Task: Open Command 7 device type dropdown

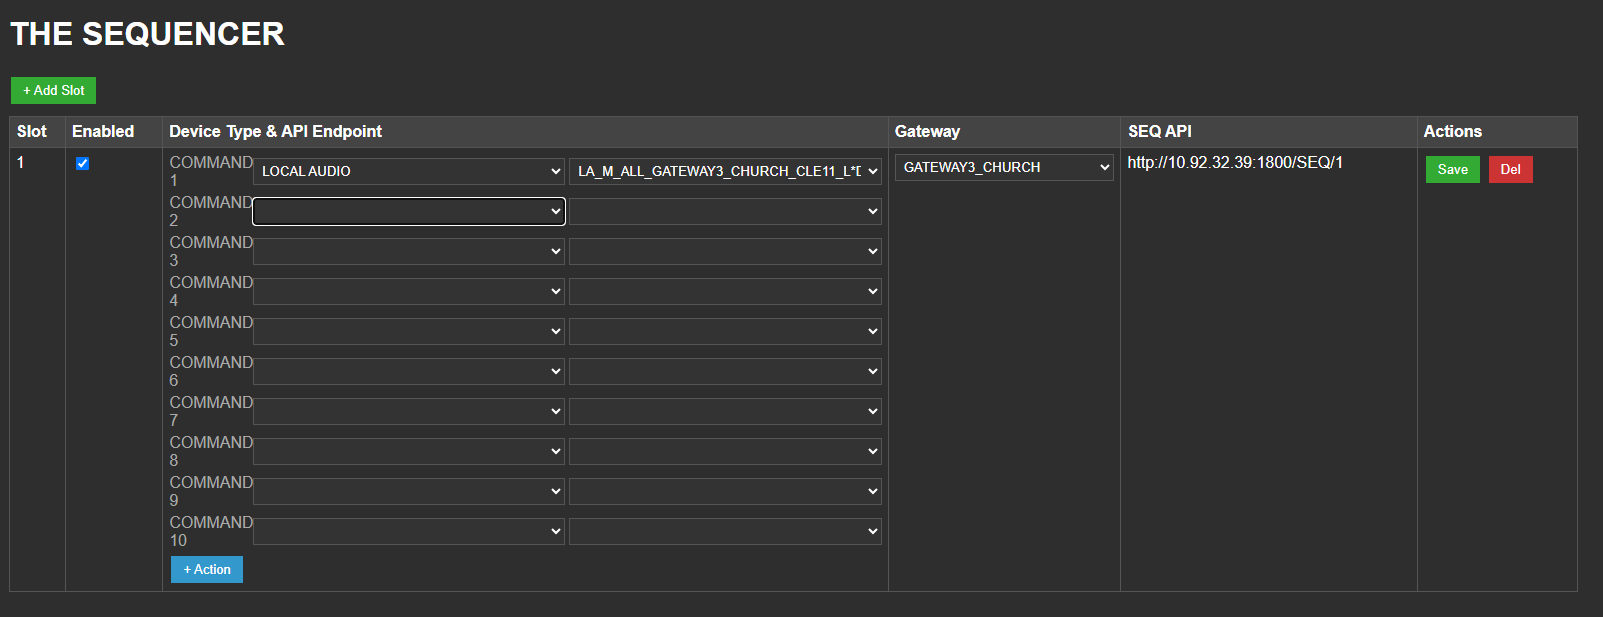Action: pyautogui.click(x=408, y=411)
